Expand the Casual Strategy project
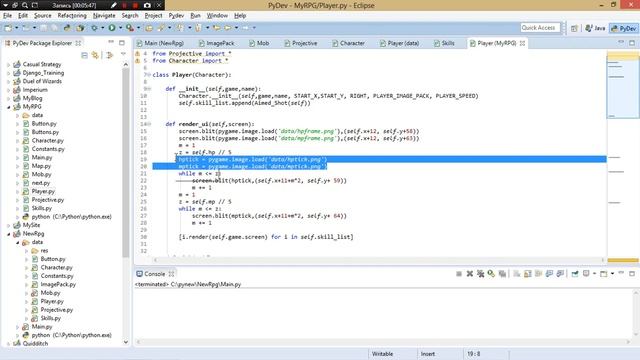 point(9,64)
